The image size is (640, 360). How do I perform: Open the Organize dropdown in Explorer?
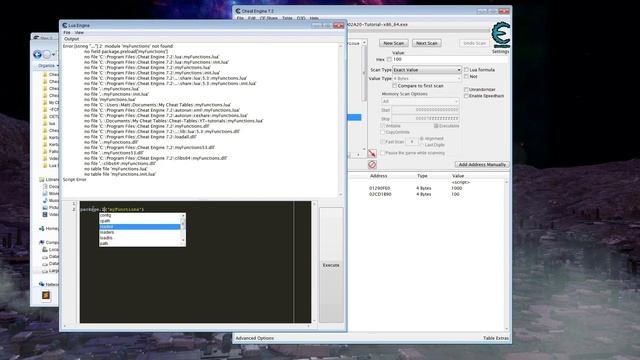point(47,66)
